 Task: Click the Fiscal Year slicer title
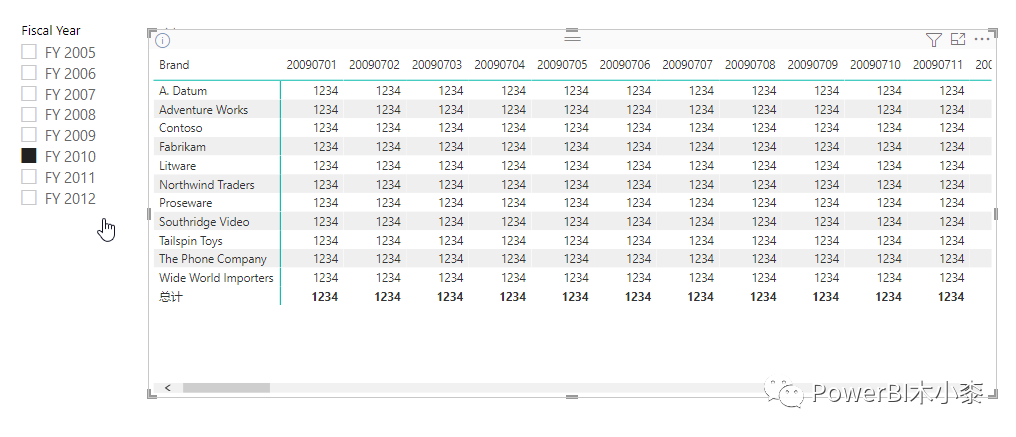tap(51, 30)
